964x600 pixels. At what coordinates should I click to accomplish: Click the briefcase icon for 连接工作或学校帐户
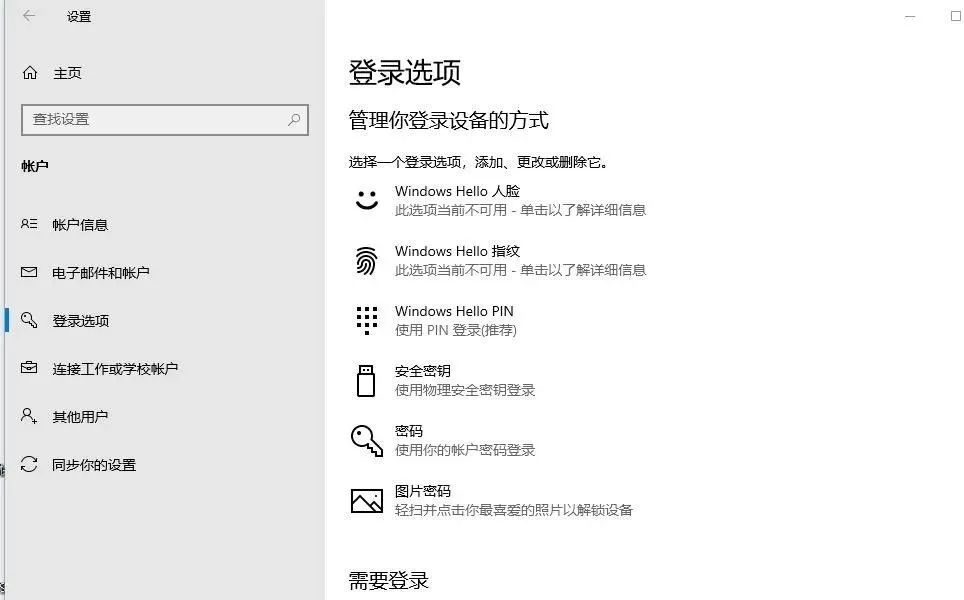pyautogui.click(x=29, y=368)
